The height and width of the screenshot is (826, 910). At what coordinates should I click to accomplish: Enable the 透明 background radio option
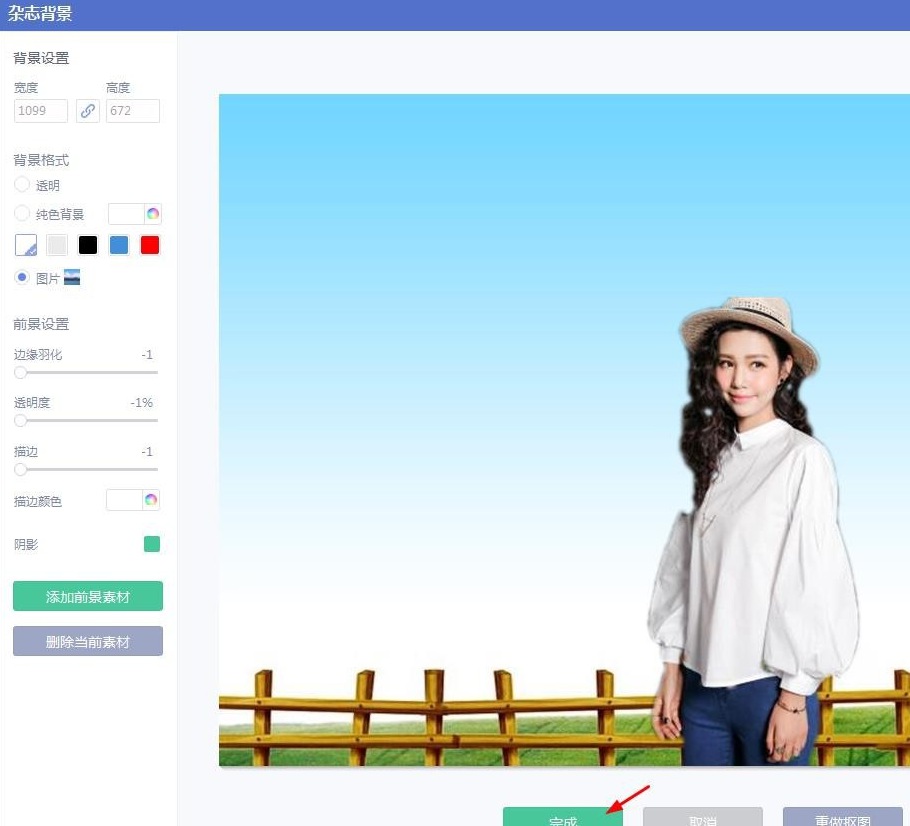[x=21, y=185]
